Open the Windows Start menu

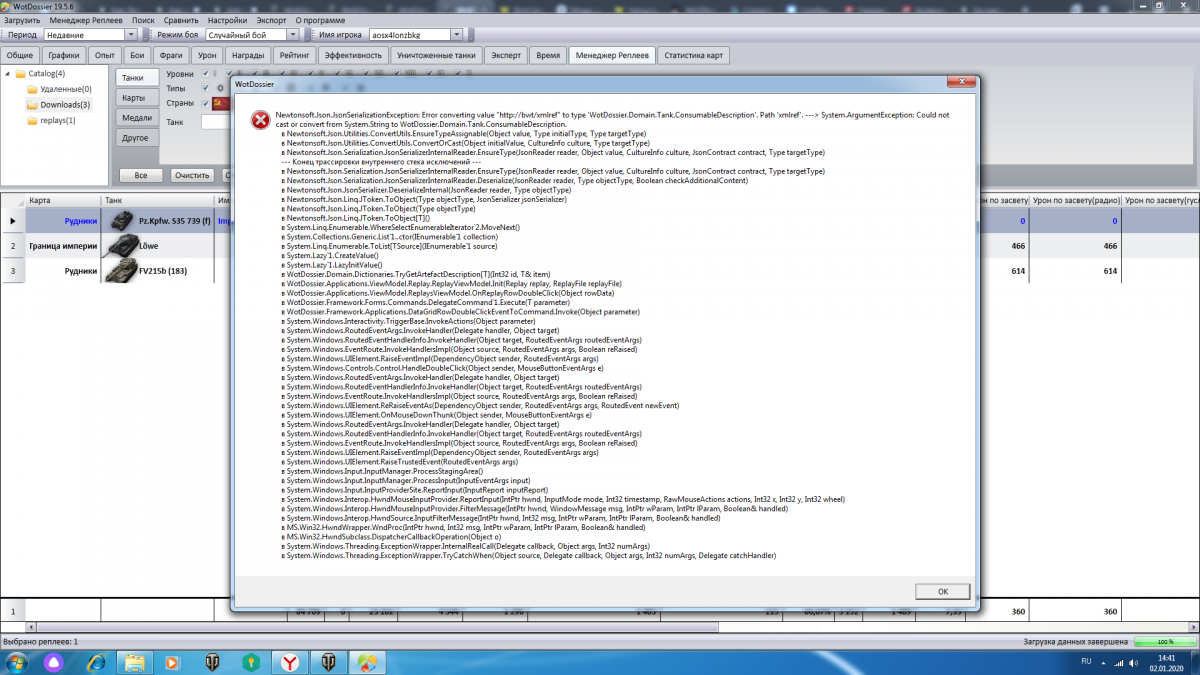click(18, 661)
